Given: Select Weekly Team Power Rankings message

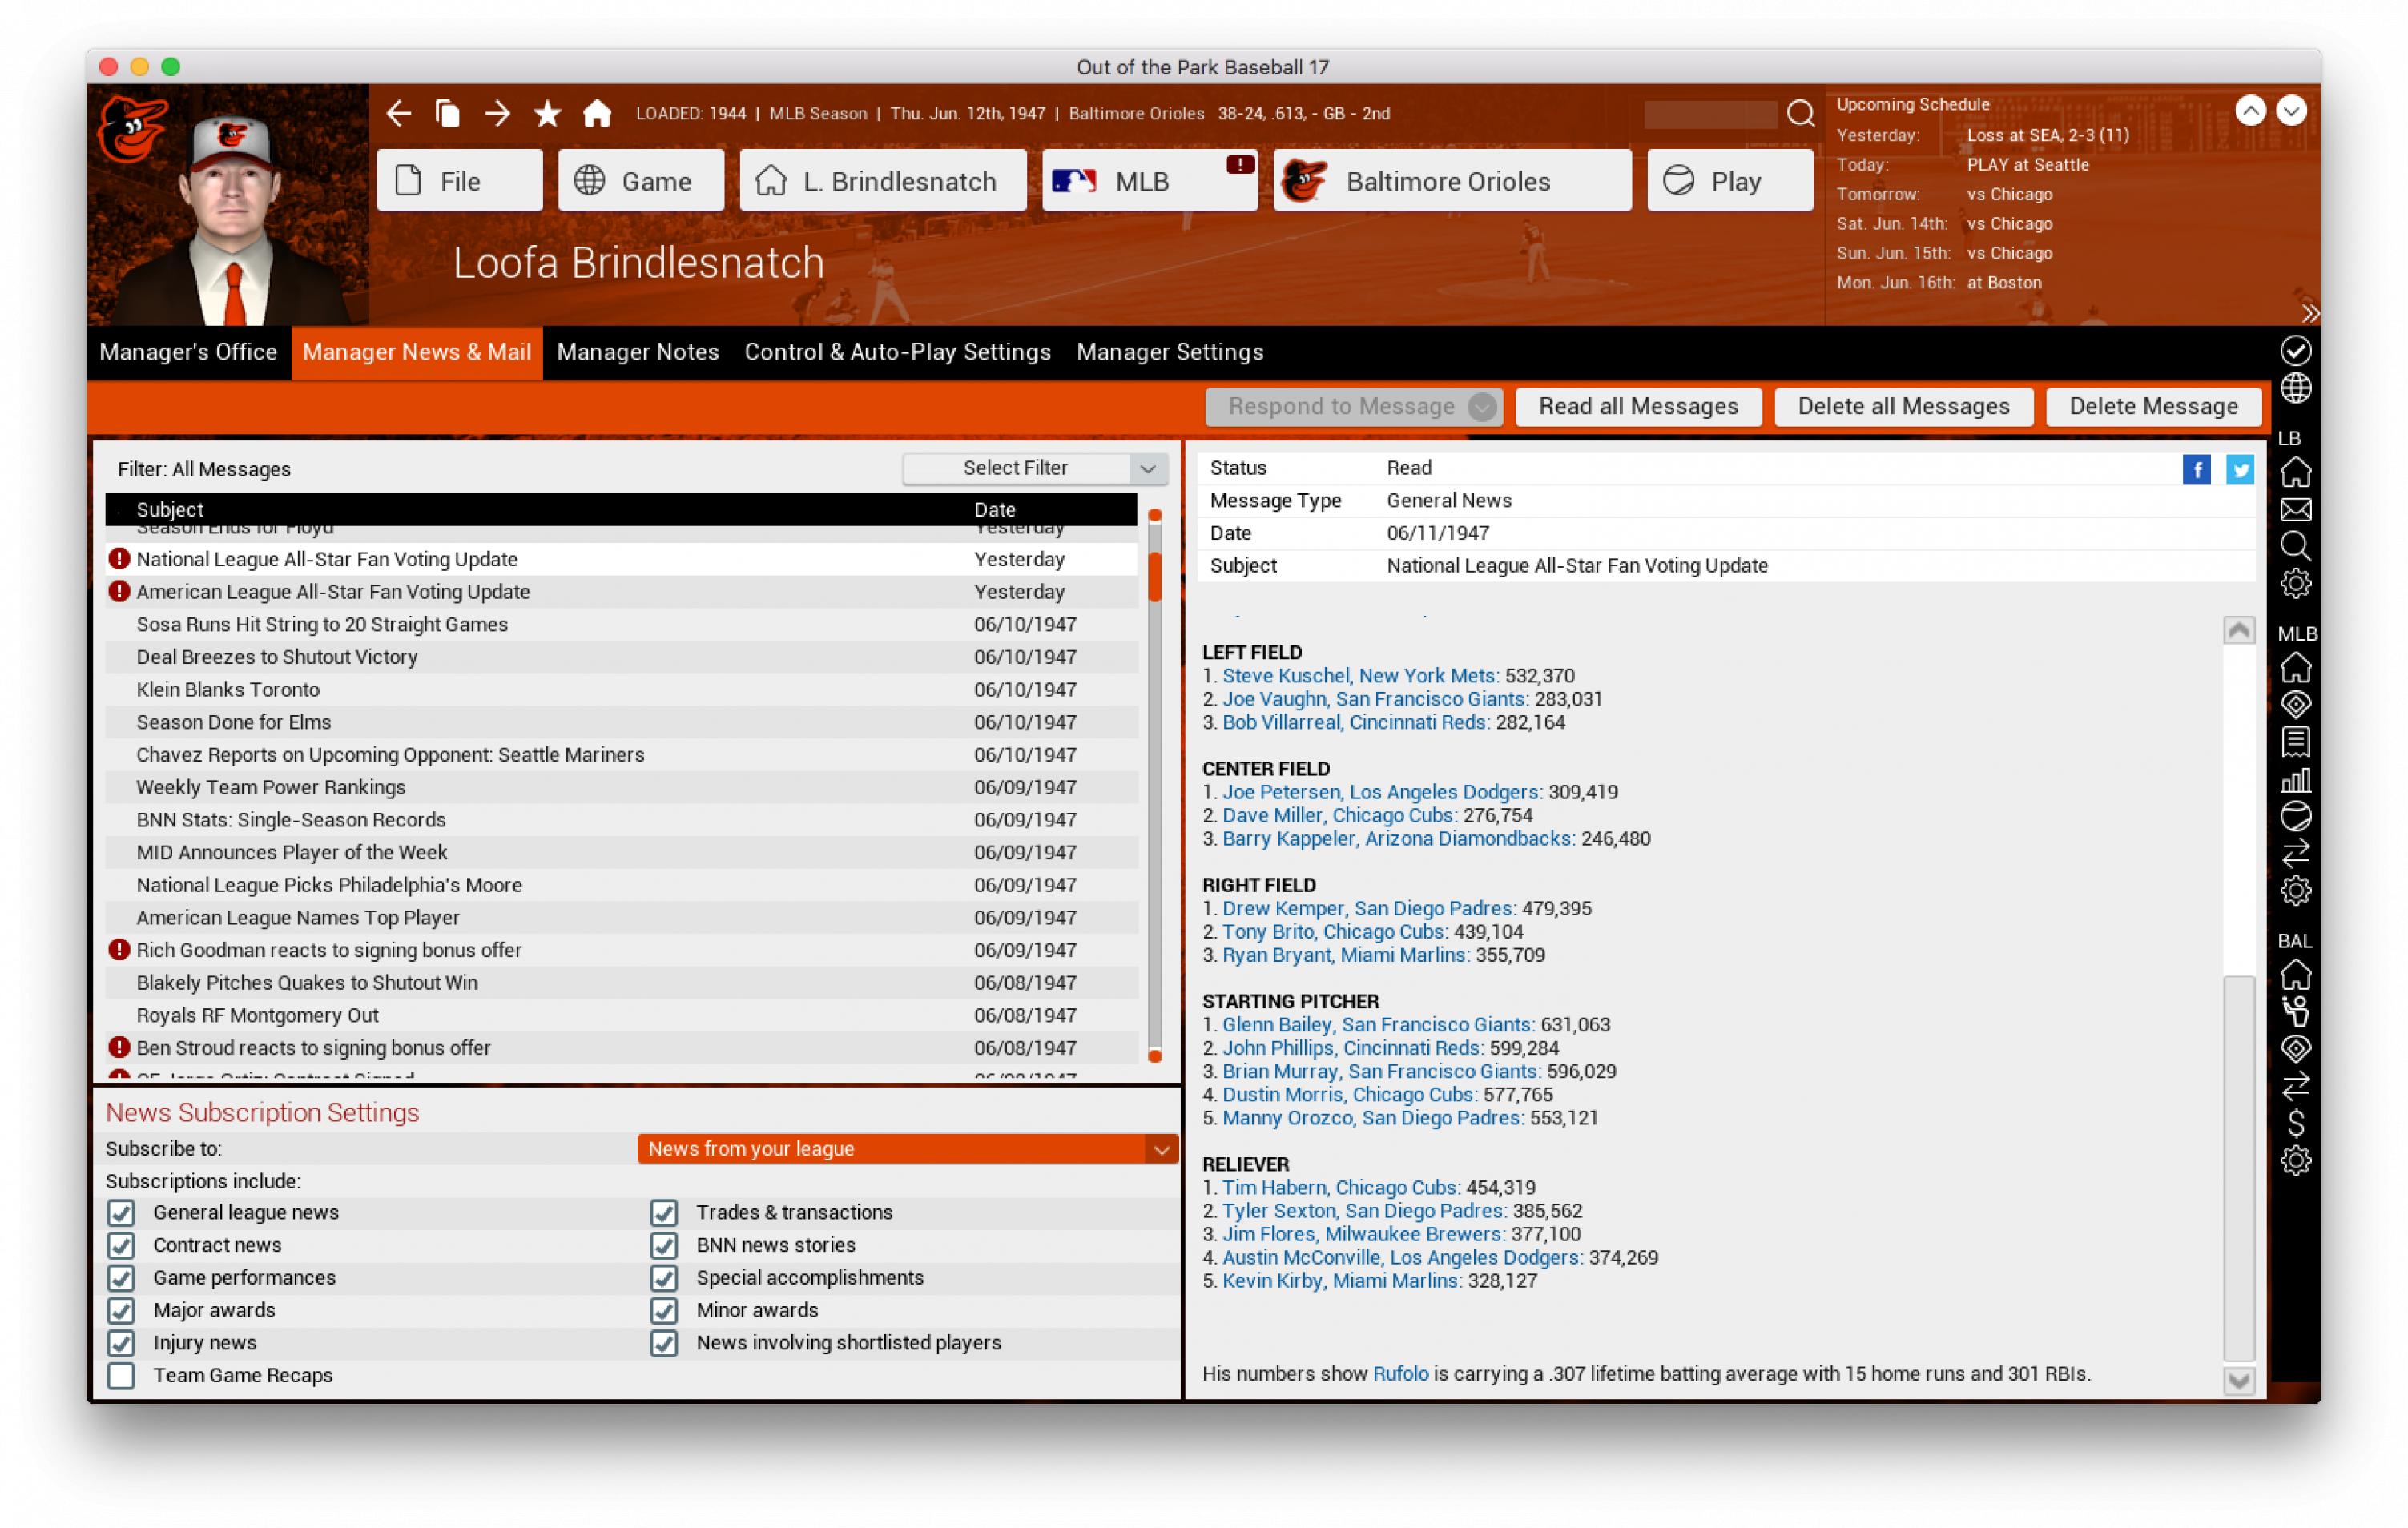Looking at the screenshot, I should coord(271,787).
